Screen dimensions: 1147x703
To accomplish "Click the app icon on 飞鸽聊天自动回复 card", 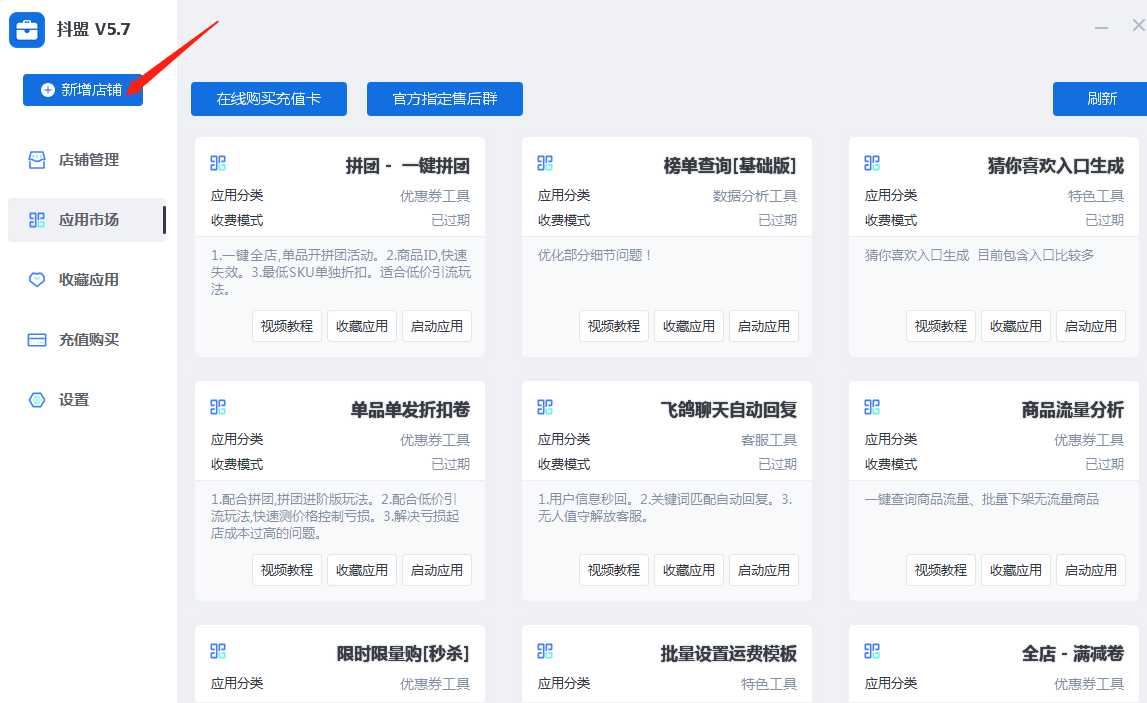I will tap(545, 407).
